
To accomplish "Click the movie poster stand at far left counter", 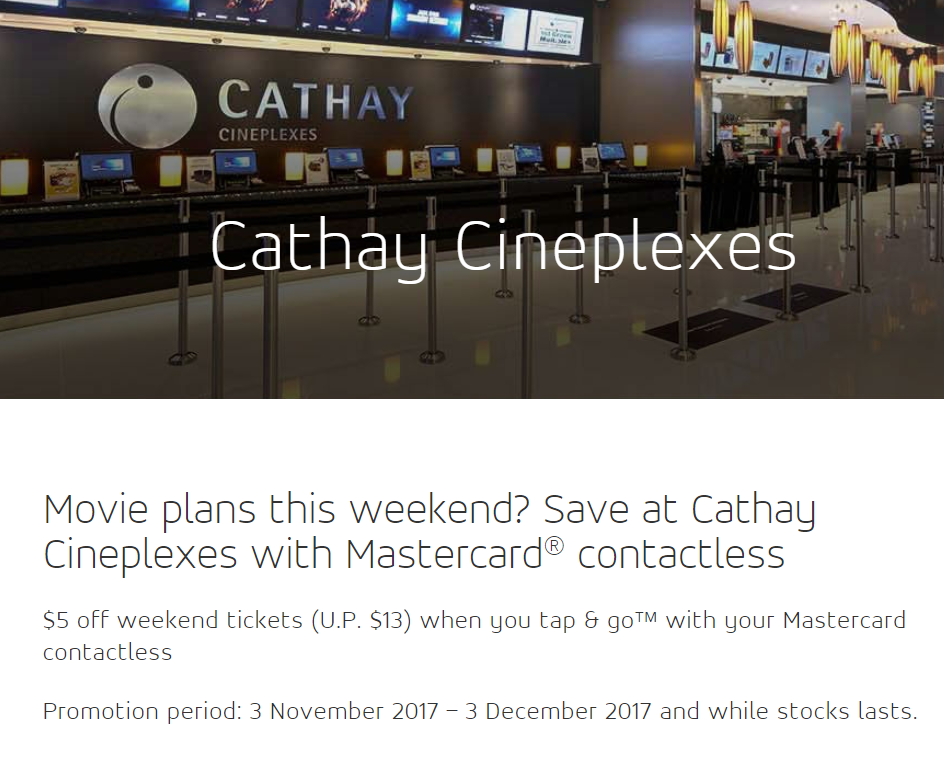I will (x=61, y=180).
